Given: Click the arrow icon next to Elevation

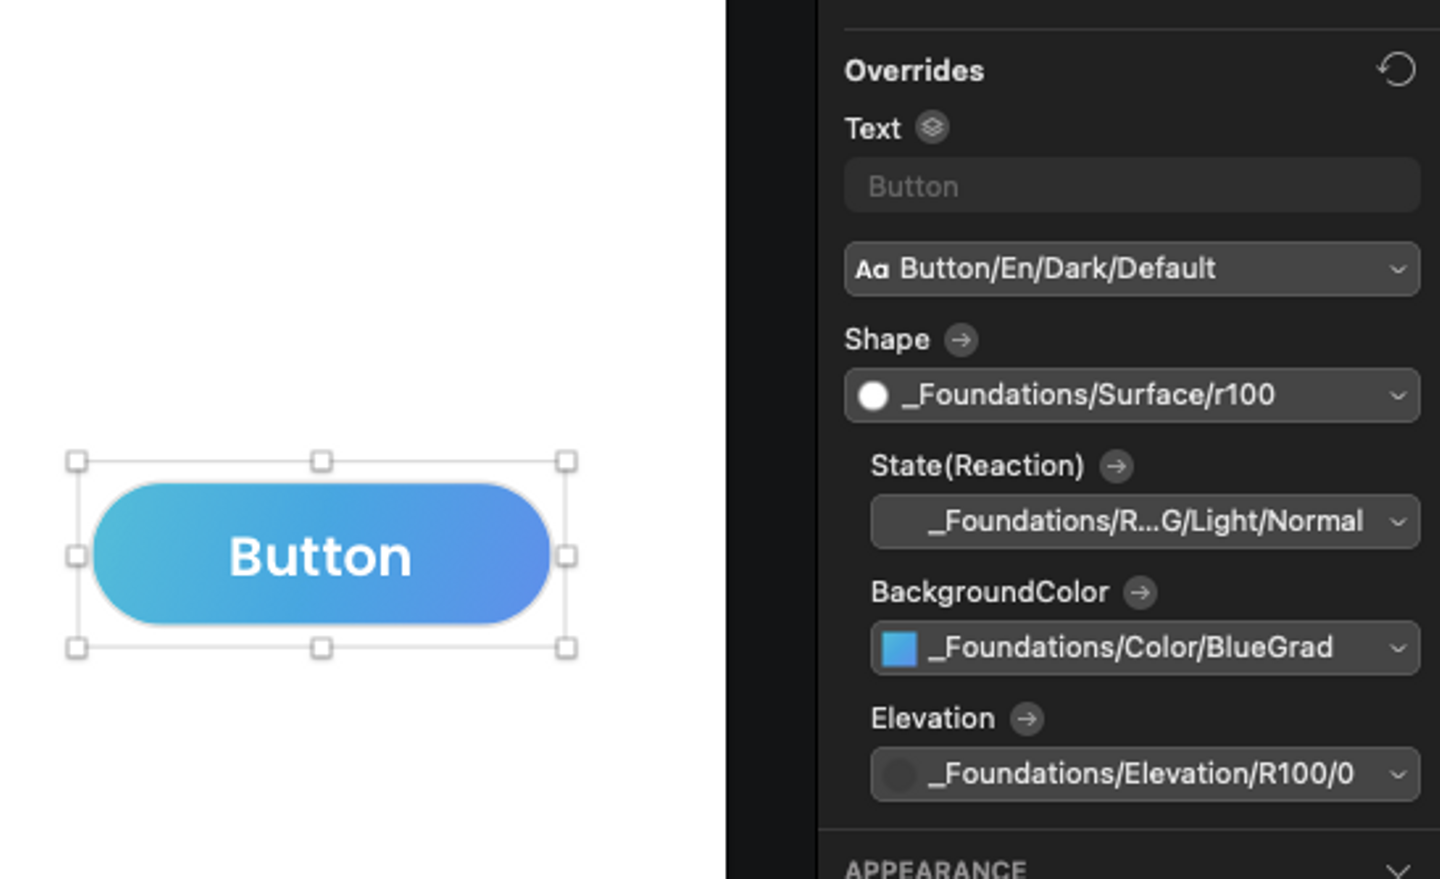Looking at the screenshot, I should pyautogui.click(x=1026, y=718).
